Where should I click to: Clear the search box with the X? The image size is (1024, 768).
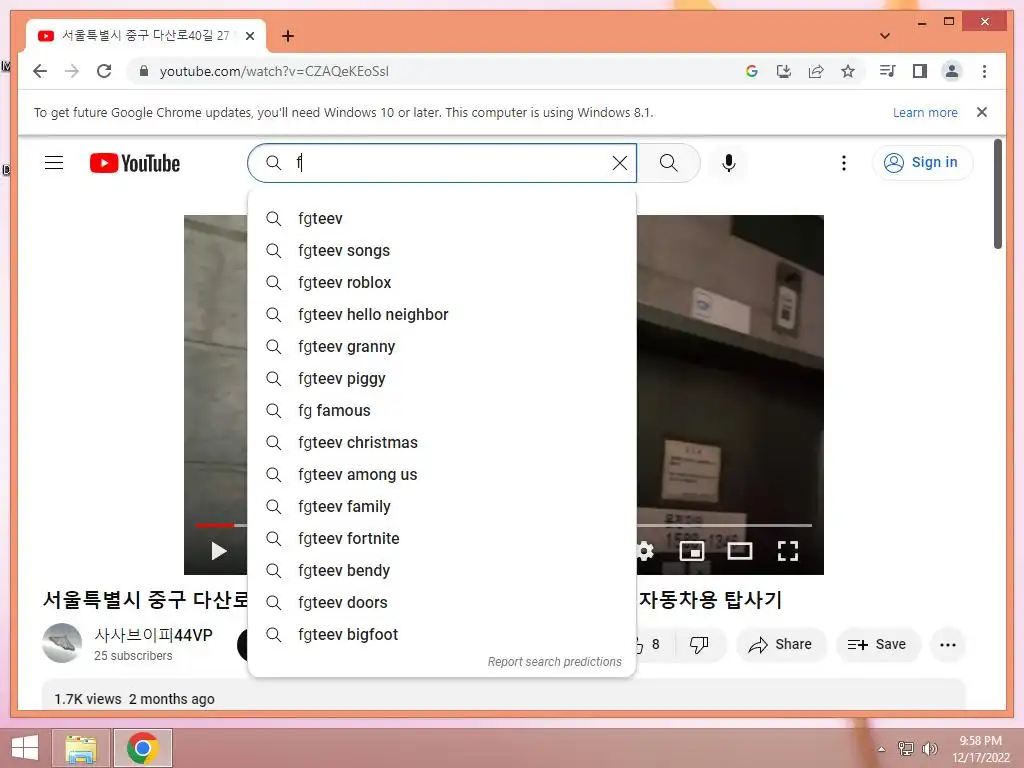620,163
